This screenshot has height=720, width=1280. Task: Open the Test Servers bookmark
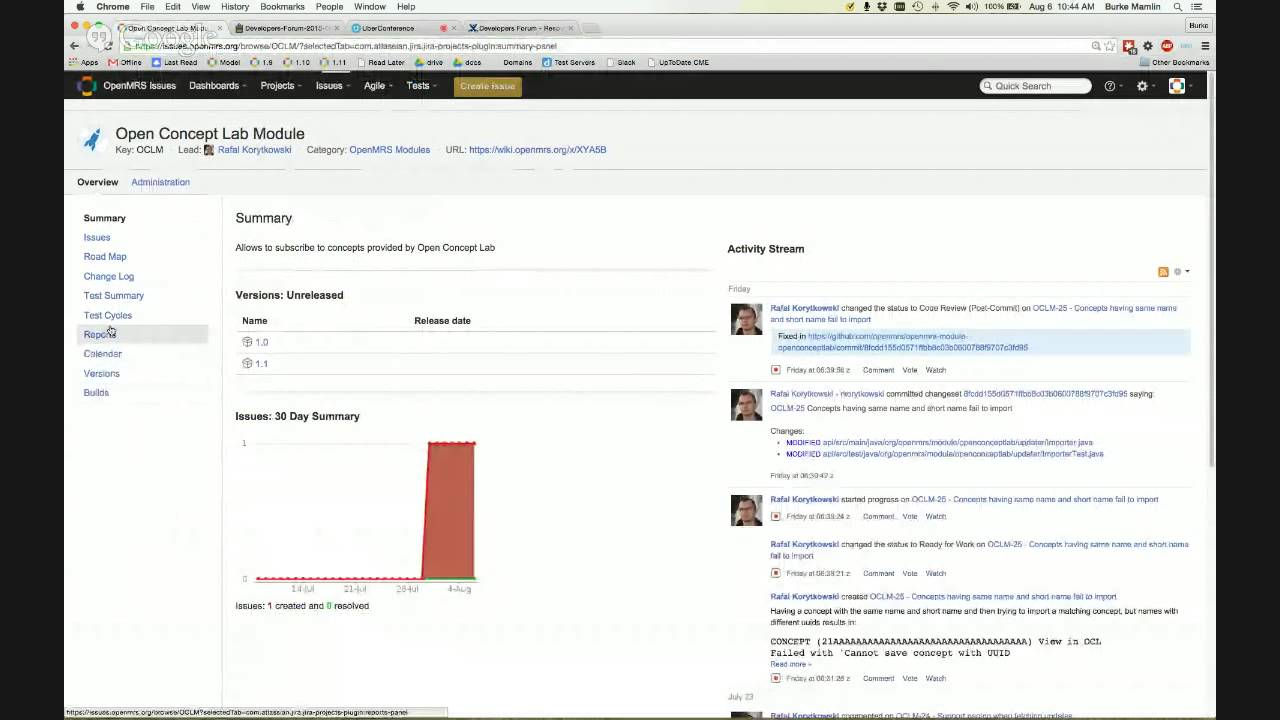569,62
